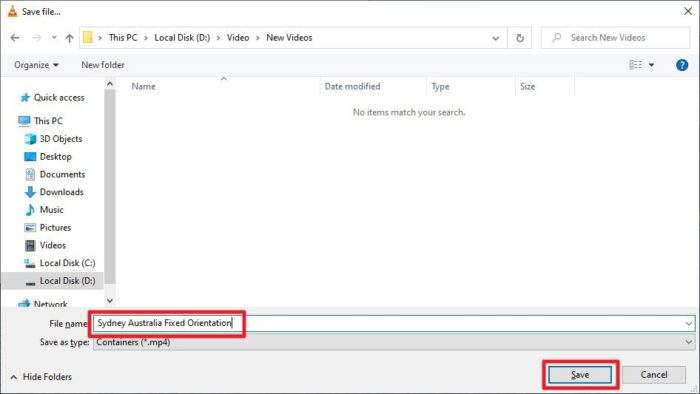Create a New folder
The image size is (700, 394).
coord(103,65)
